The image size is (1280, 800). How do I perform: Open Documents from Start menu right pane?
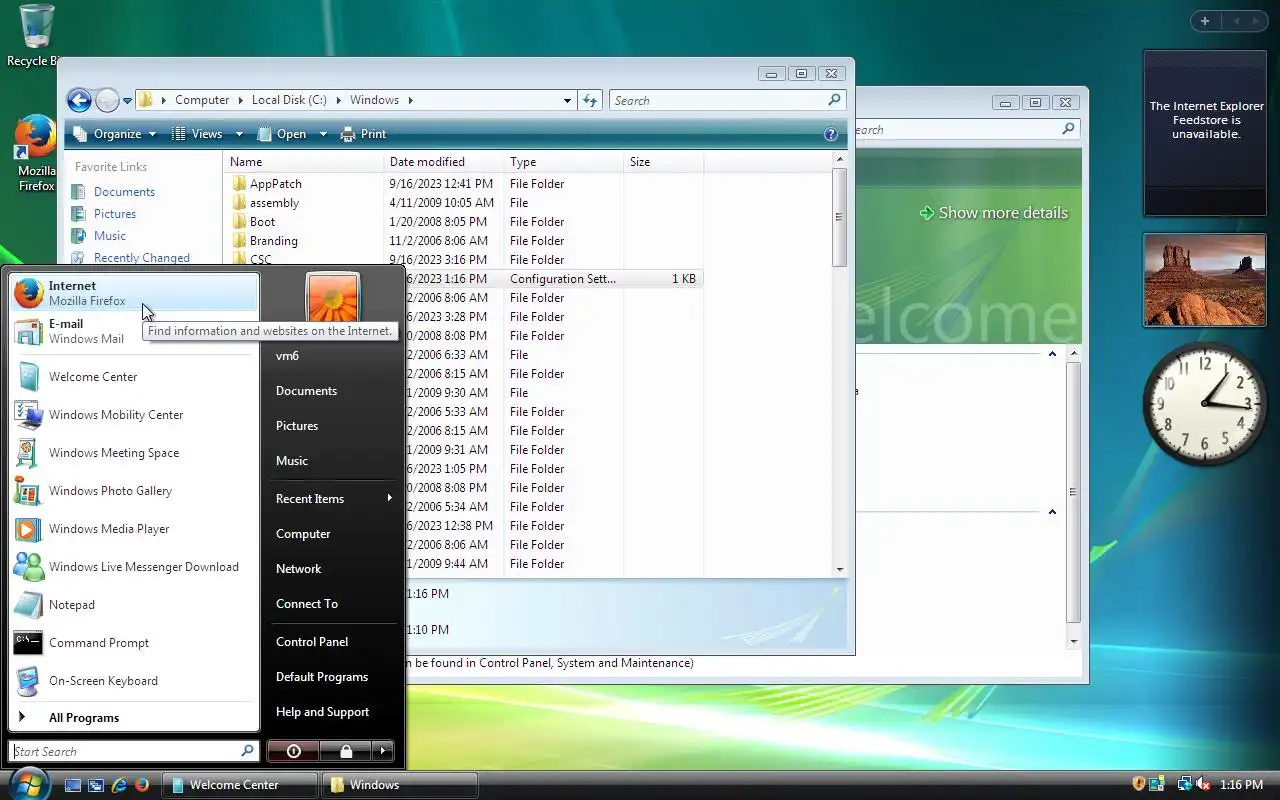[x=333, y=391]
